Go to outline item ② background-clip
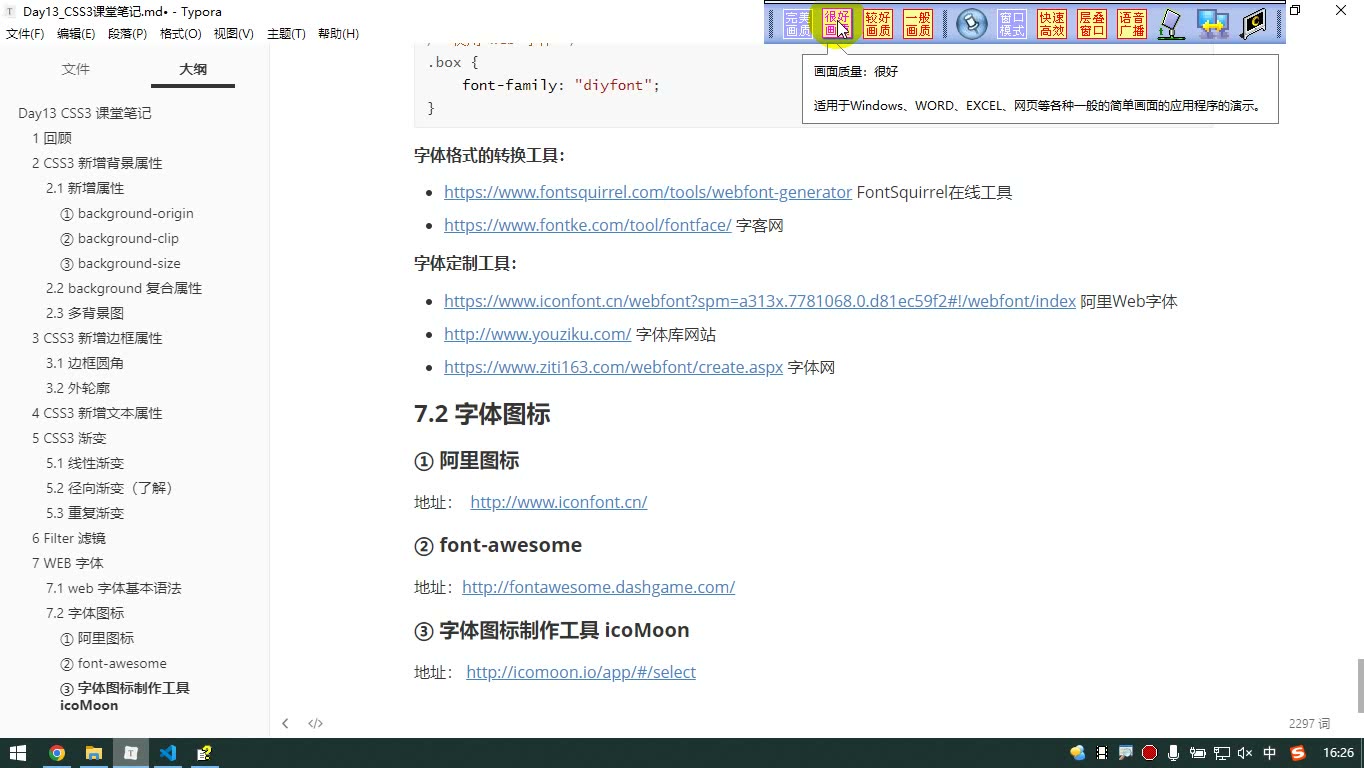Screen dimensions: 1364x768 click(x=120, y=238)
